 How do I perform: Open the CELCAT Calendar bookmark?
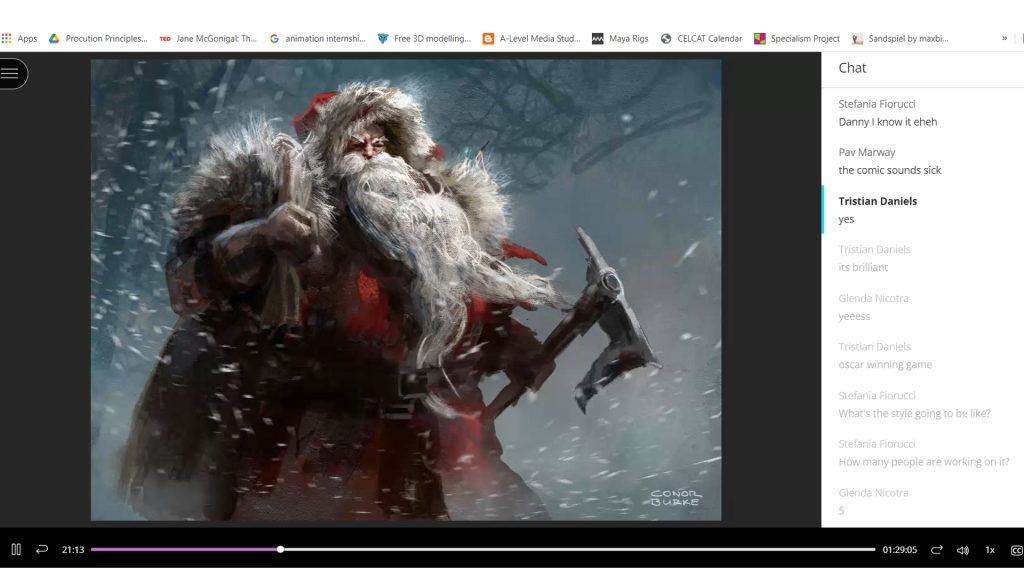(x=701, y=39)
